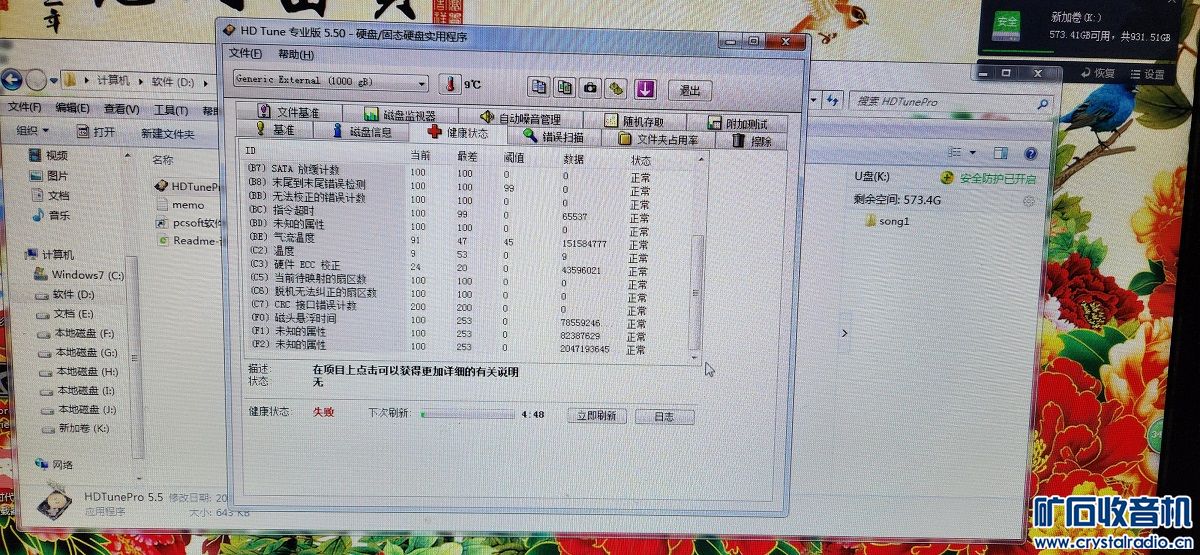The height and width of the screenshot is (555, 1200).
Task: Select the (C3) 硬件 ECC 校正 row
Action: click(x=448, y=268)
